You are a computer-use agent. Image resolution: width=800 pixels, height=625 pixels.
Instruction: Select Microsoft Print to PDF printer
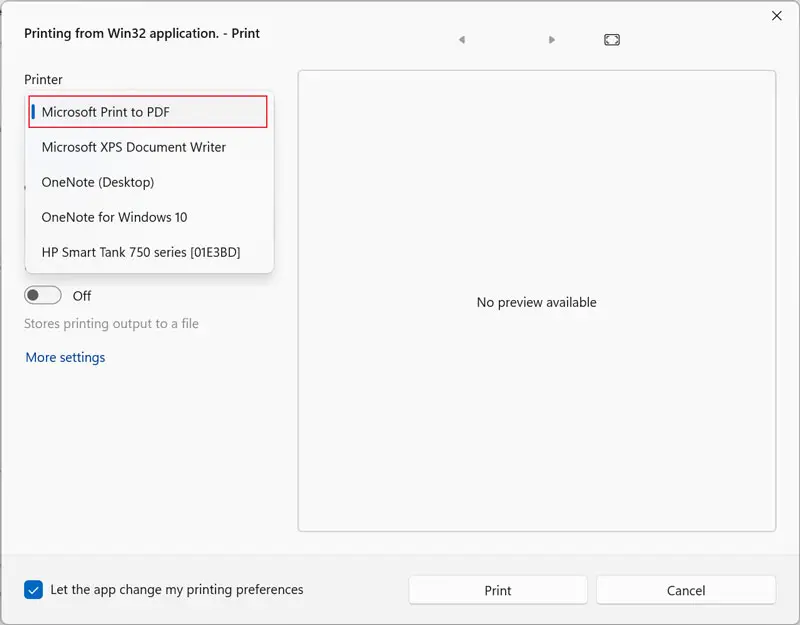(148, 112)
